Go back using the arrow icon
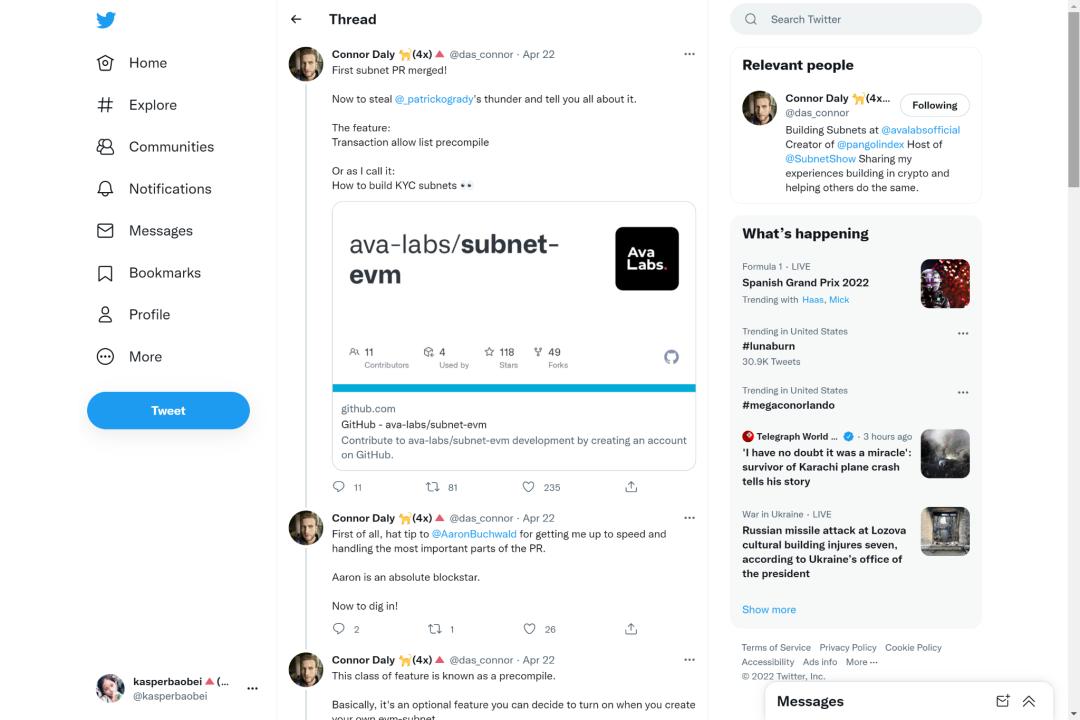 pos(296,19)
